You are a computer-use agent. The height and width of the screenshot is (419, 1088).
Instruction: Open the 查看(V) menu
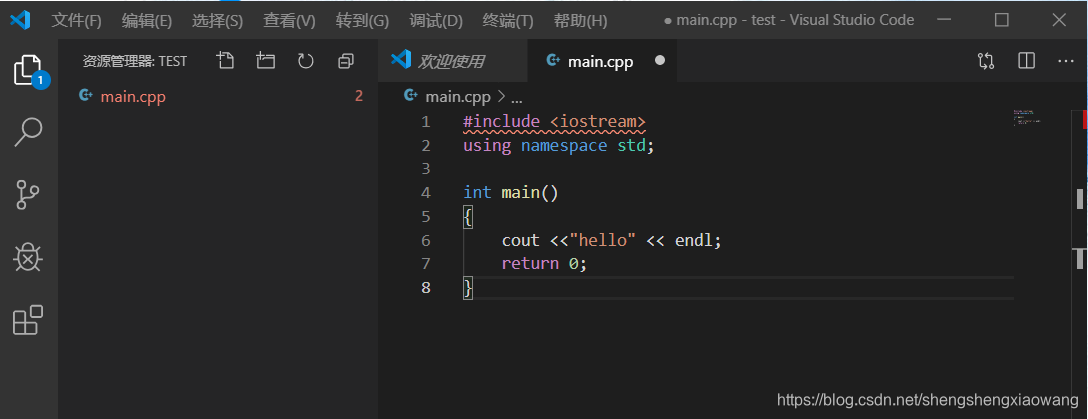click(289, 21)
